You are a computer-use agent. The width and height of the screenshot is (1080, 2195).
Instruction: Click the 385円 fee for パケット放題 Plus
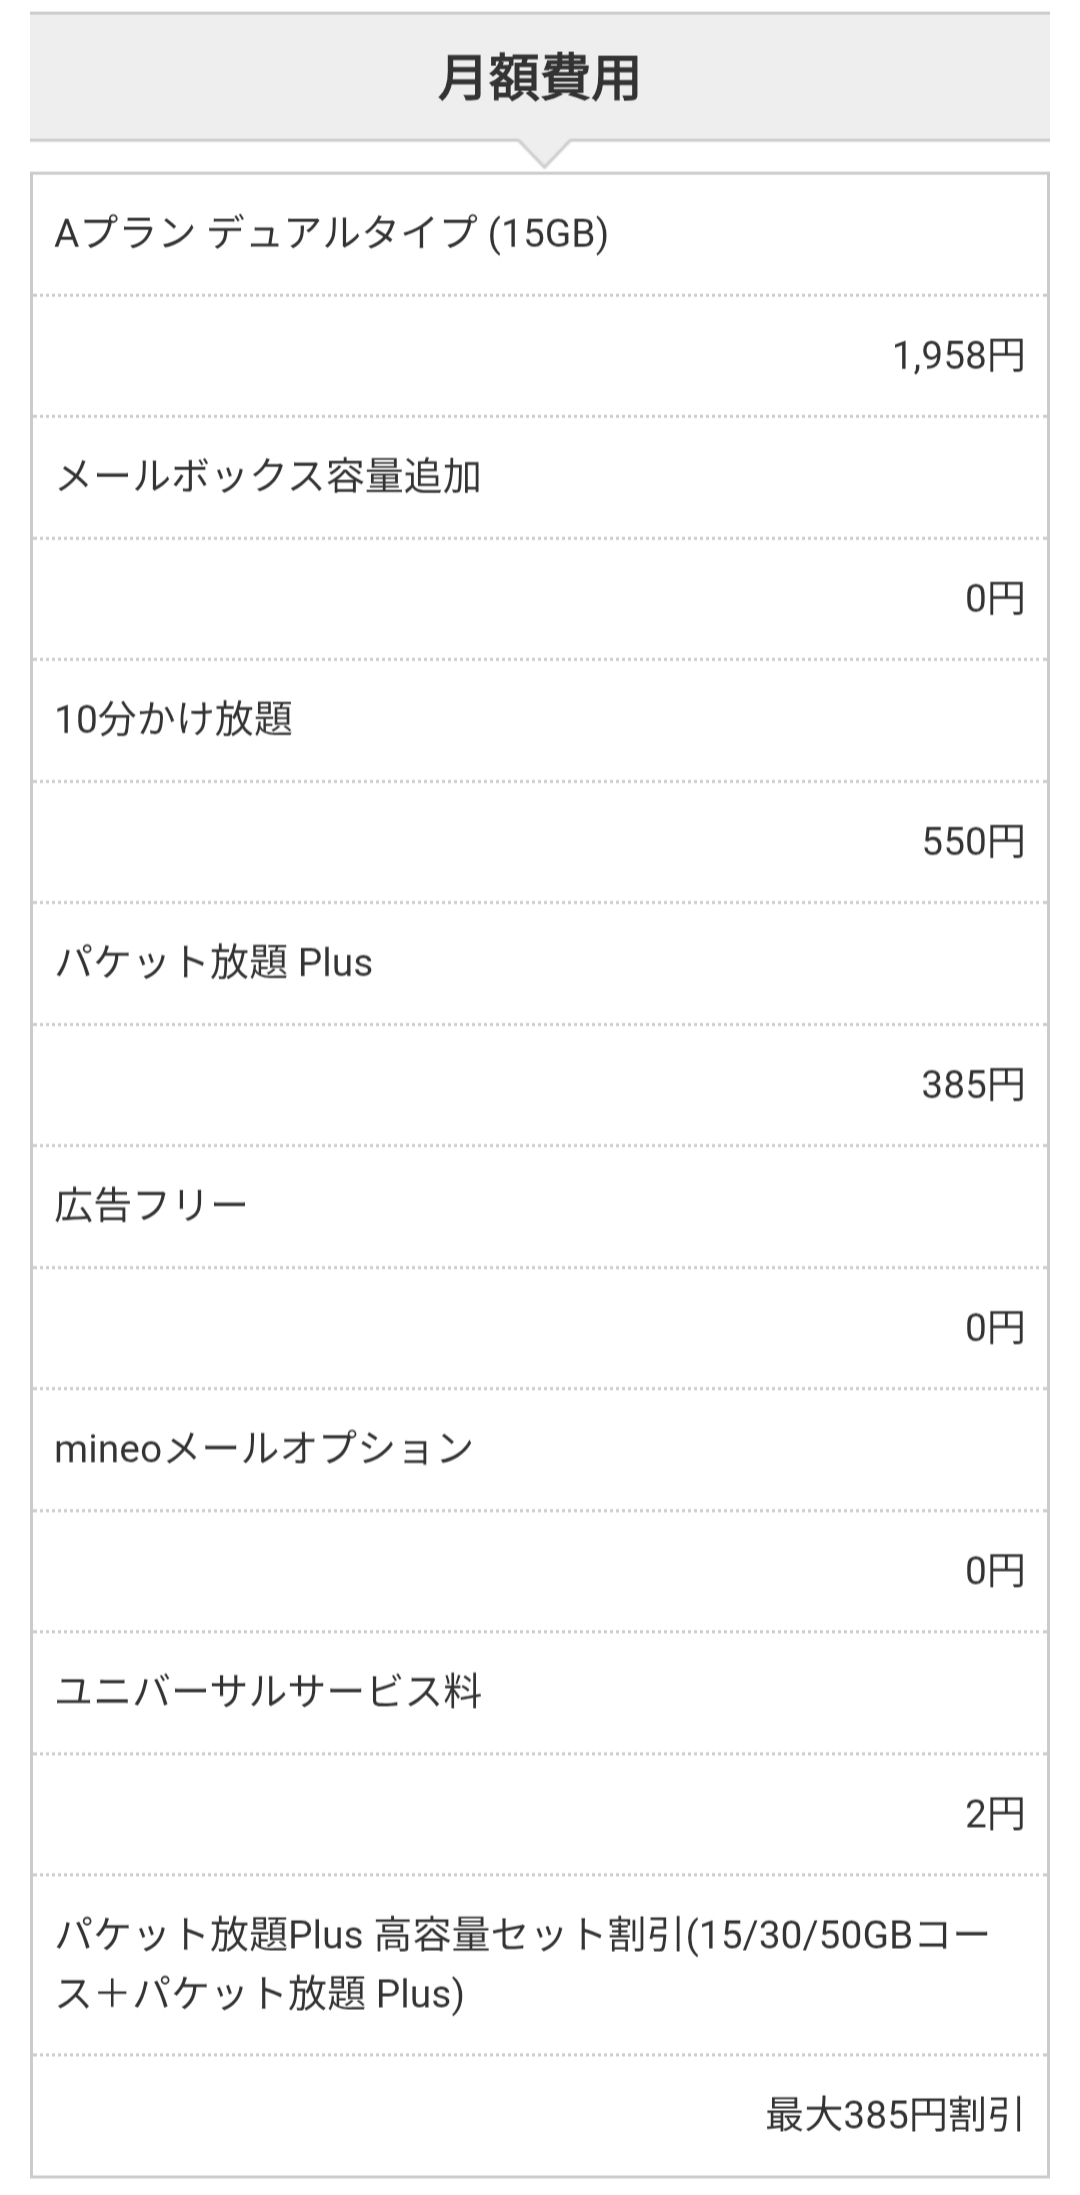pos(973,1085)
